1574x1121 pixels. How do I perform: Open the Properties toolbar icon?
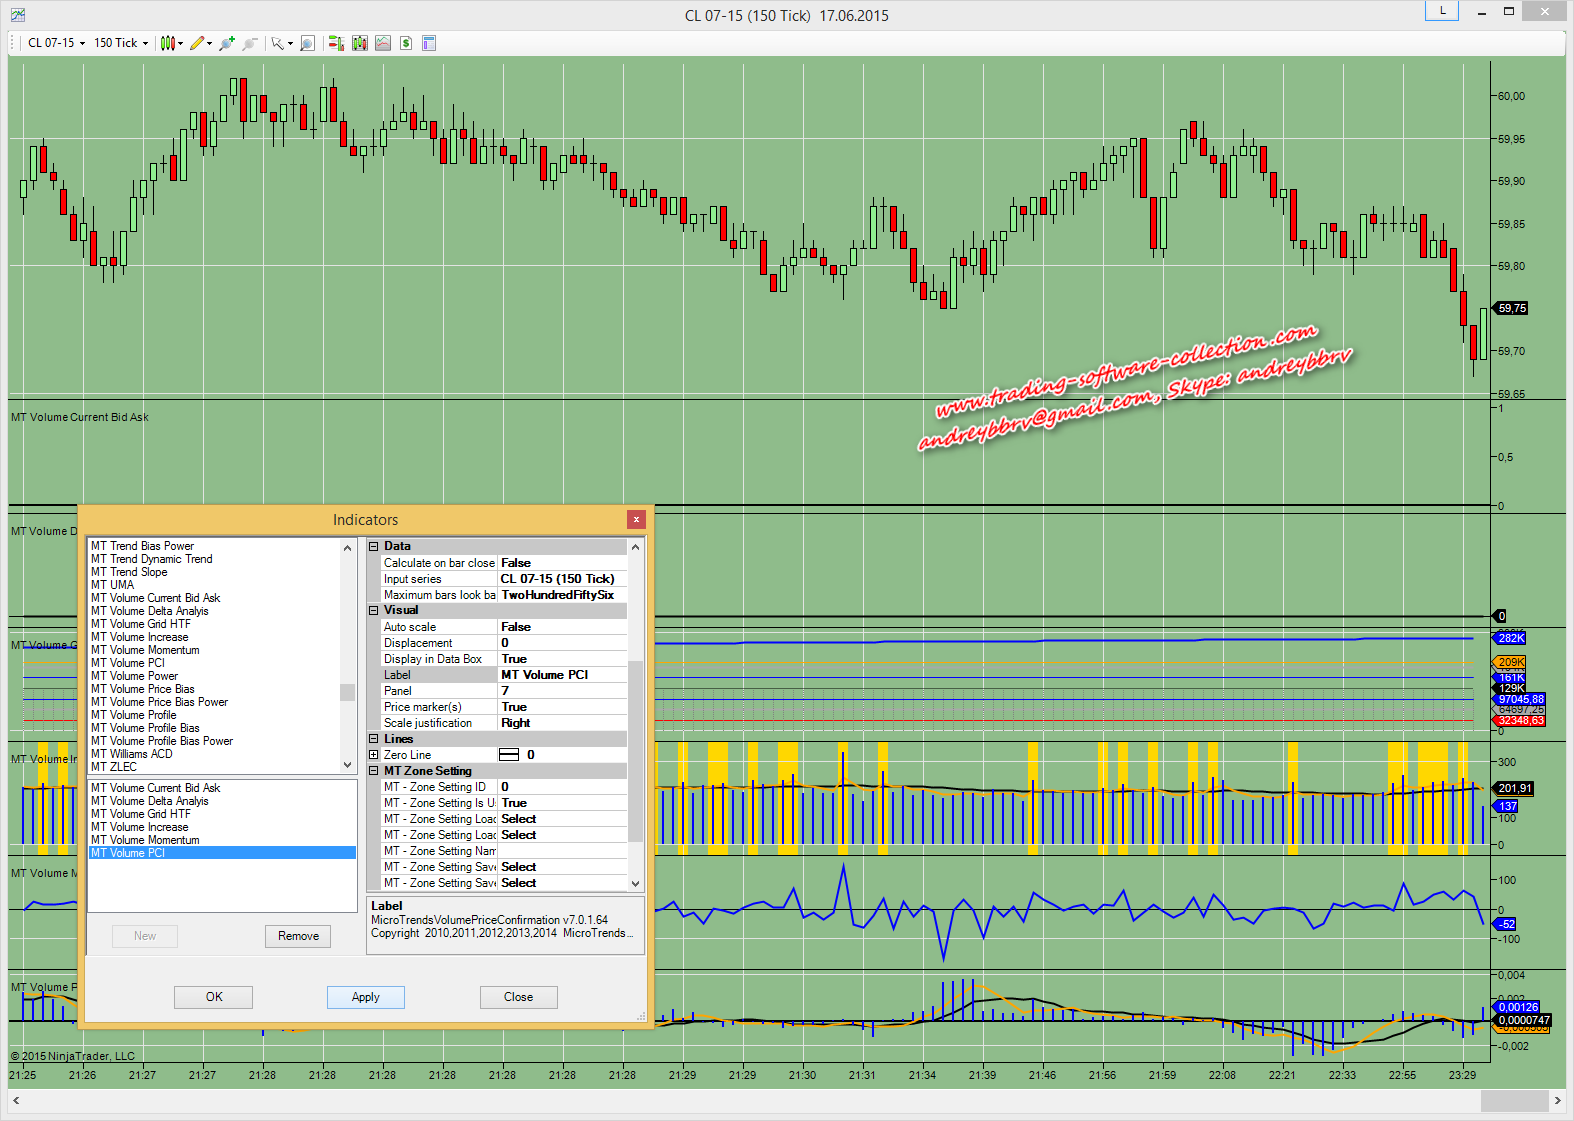pyautogui.click(x=429, y=43)
